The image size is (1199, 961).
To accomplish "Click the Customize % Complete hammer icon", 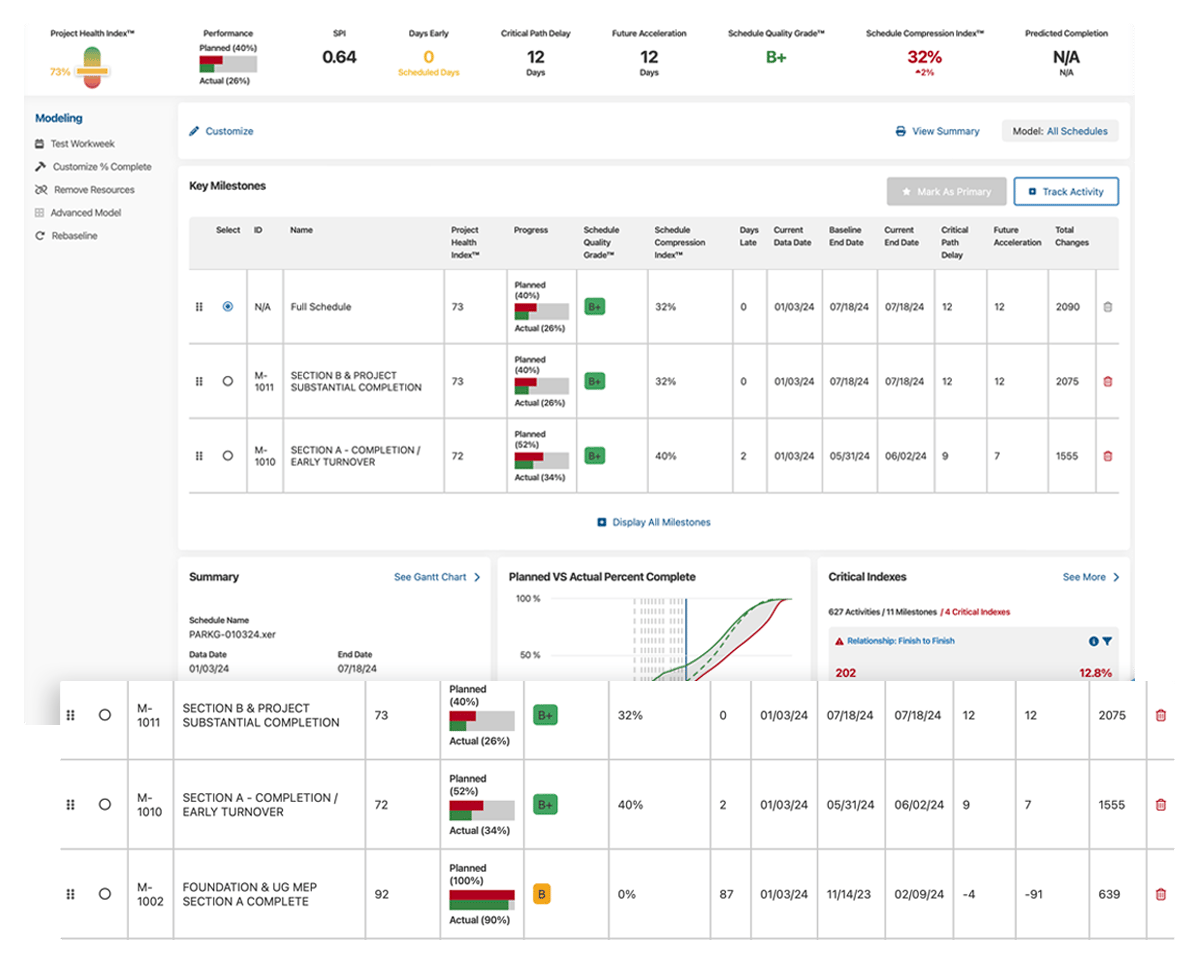I will coord(41,167).
